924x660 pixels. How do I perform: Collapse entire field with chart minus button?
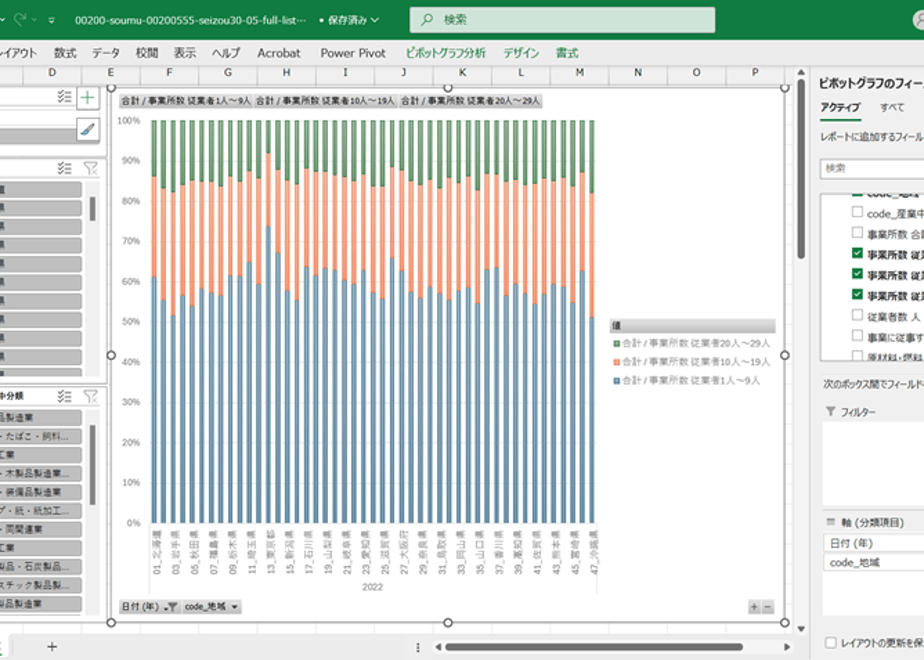coord(767,607)
